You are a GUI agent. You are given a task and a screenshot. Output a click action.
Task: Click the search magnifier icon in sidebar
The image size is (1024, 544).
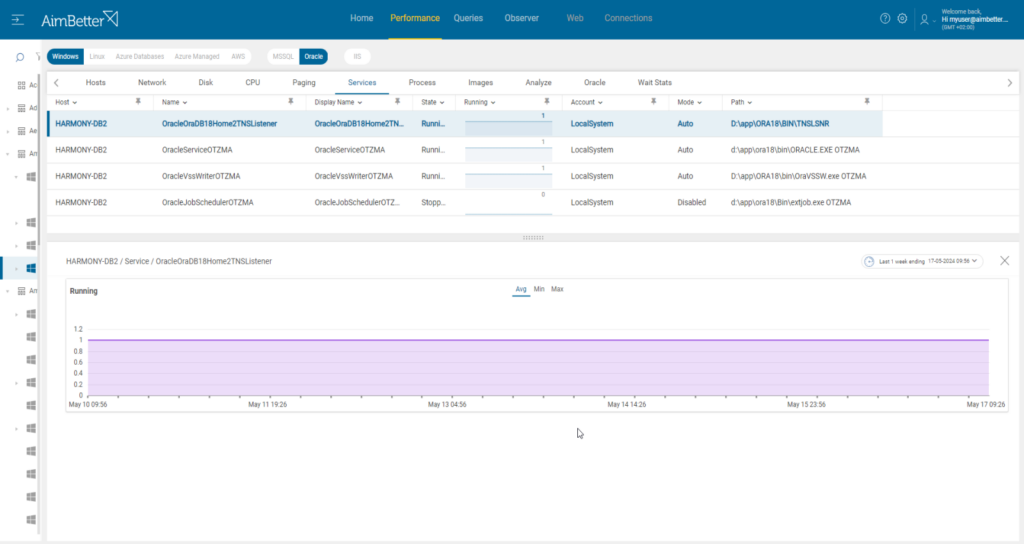pyautogui.click(x=20, y=57)
